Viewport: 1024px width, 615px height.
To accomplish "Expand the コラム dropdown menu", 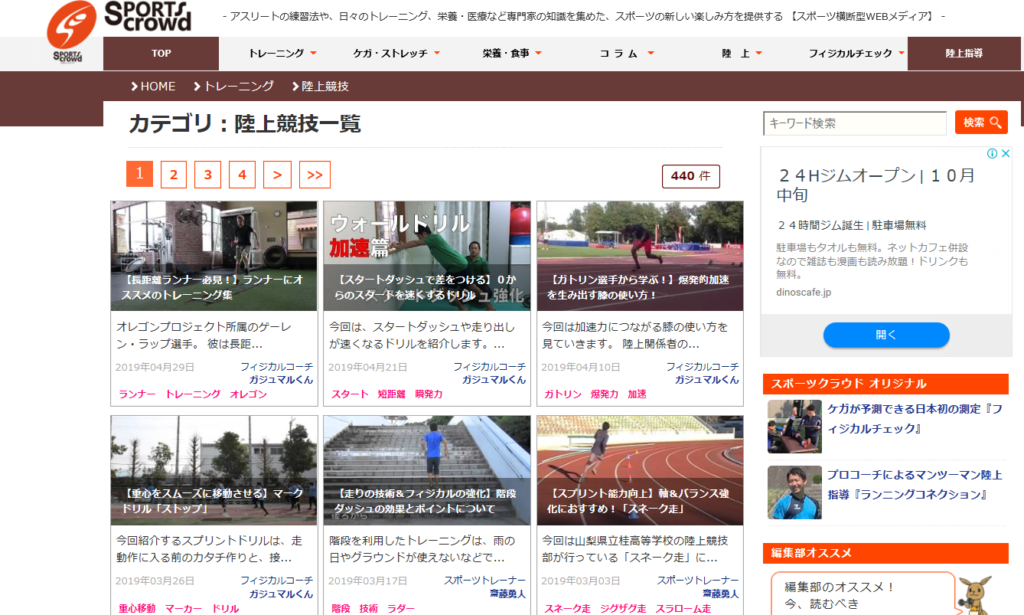I will 626,54.
